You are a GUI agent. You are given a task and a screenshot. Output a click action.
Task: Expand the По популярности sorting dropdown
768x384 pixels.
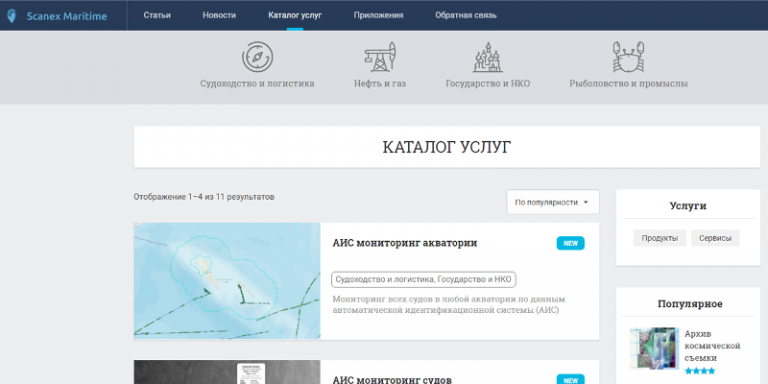pyautogui.click(x=552, y=202)
